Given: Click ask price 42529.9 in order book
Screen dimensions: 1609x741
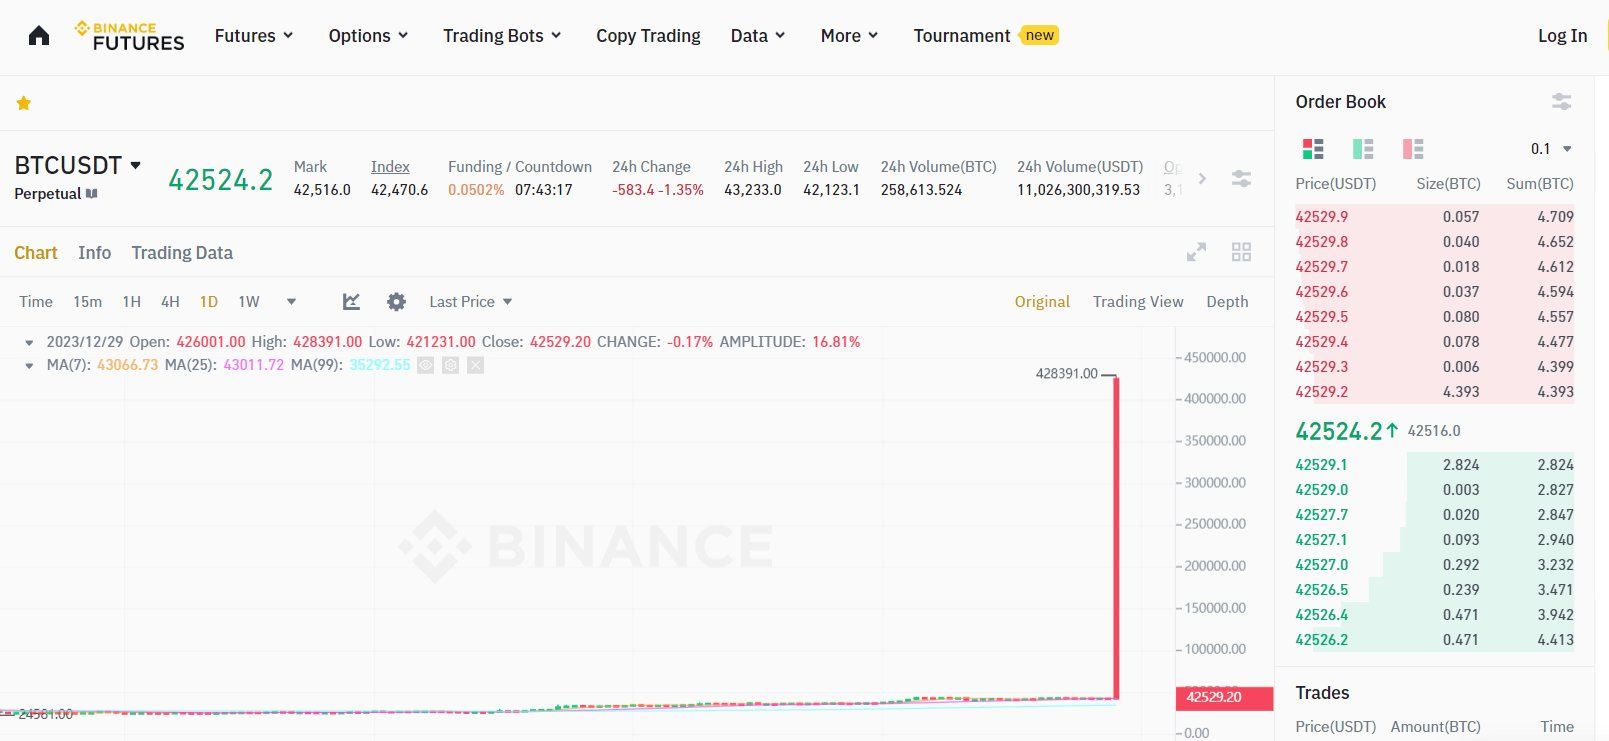Looking at the screenshot, I should point(1321,217).
